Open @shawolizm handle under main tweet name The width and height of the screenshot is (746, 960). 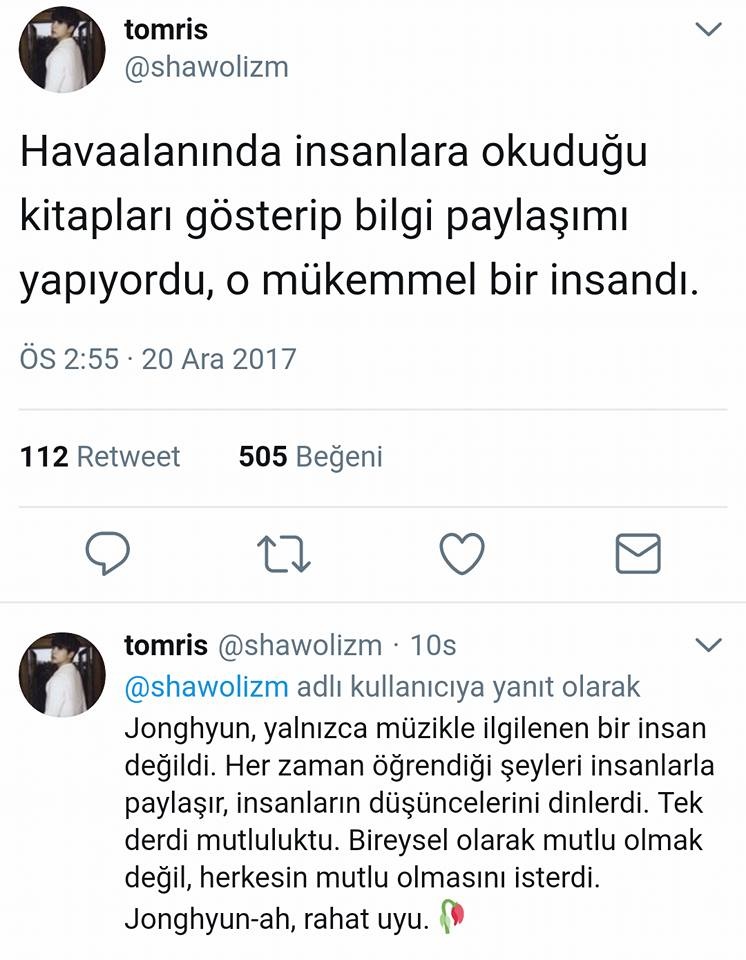click(x=206, y=67)
